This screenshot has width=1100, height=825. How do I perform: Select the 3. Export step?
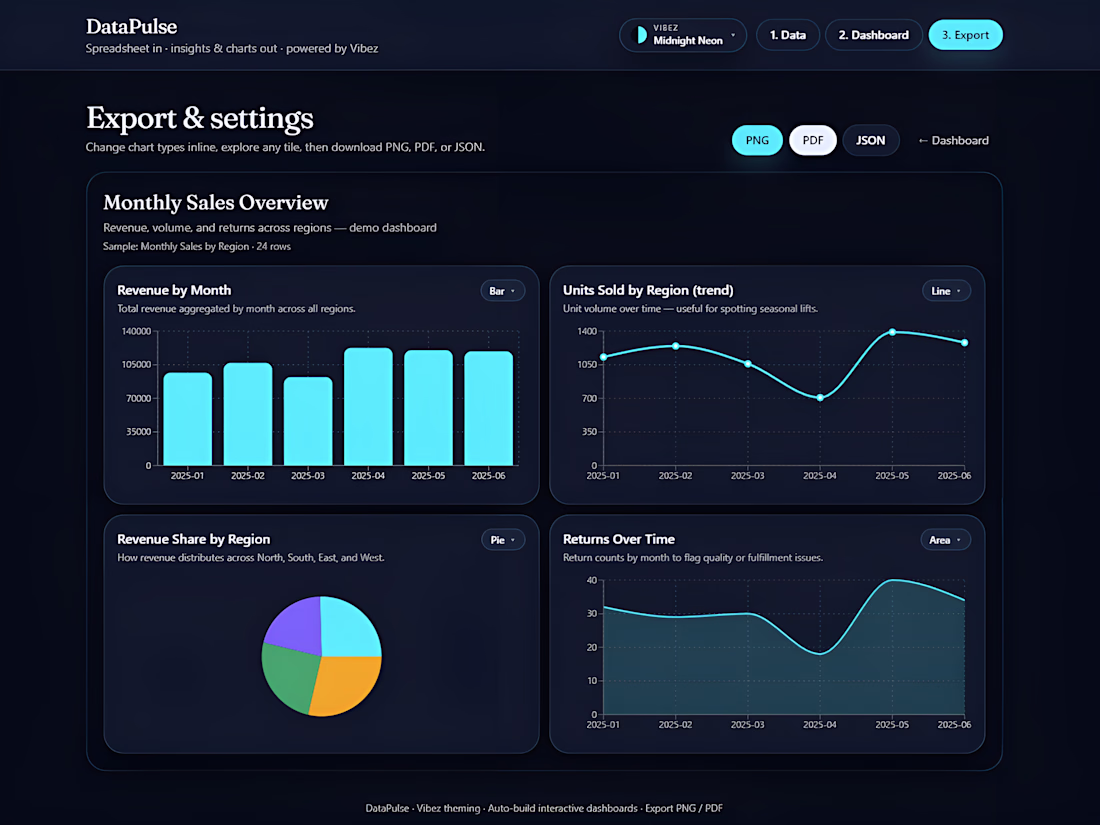click(965, 35)
